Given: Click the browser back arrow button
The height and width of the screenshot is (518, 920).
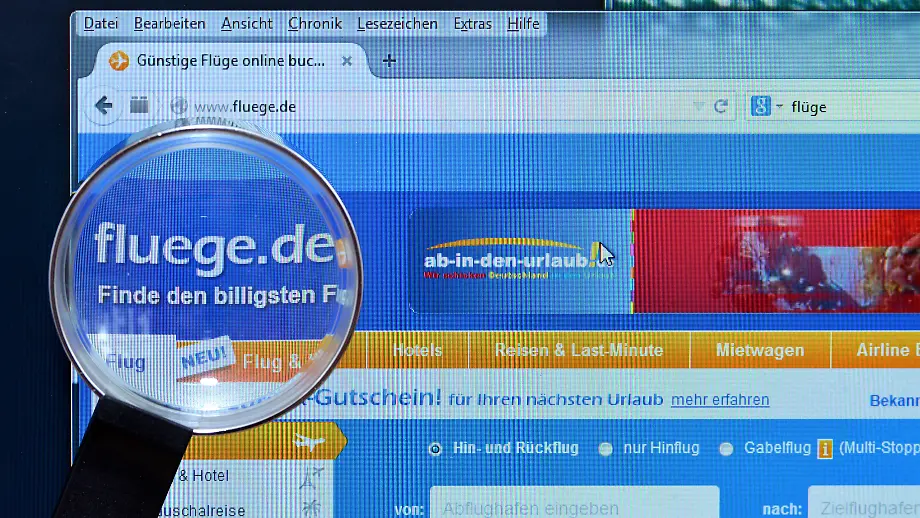Looking at the screenshot, I should pyautogui.click(x=103, y=106).
